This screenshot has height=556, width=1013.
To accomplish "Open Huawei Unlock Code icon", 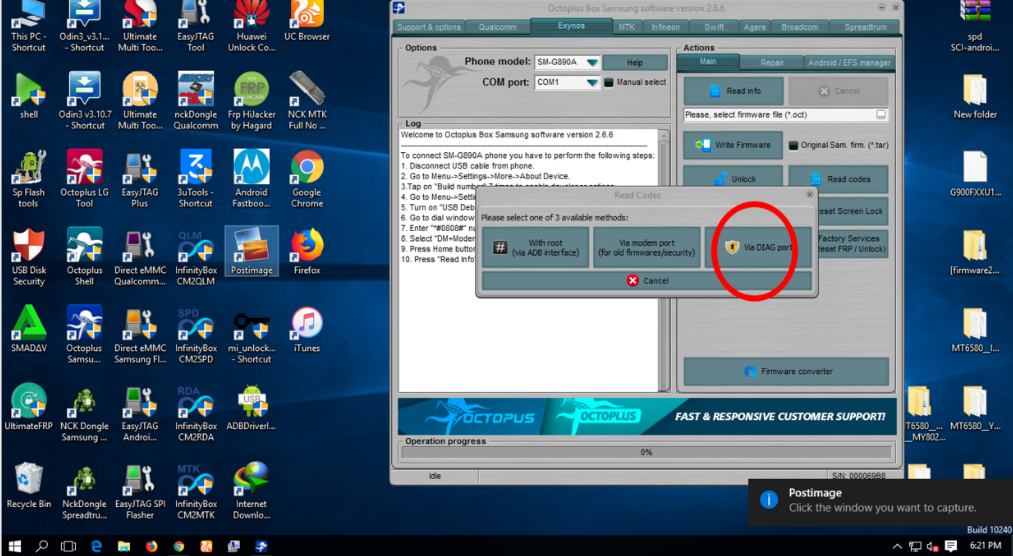I will 251,25.
